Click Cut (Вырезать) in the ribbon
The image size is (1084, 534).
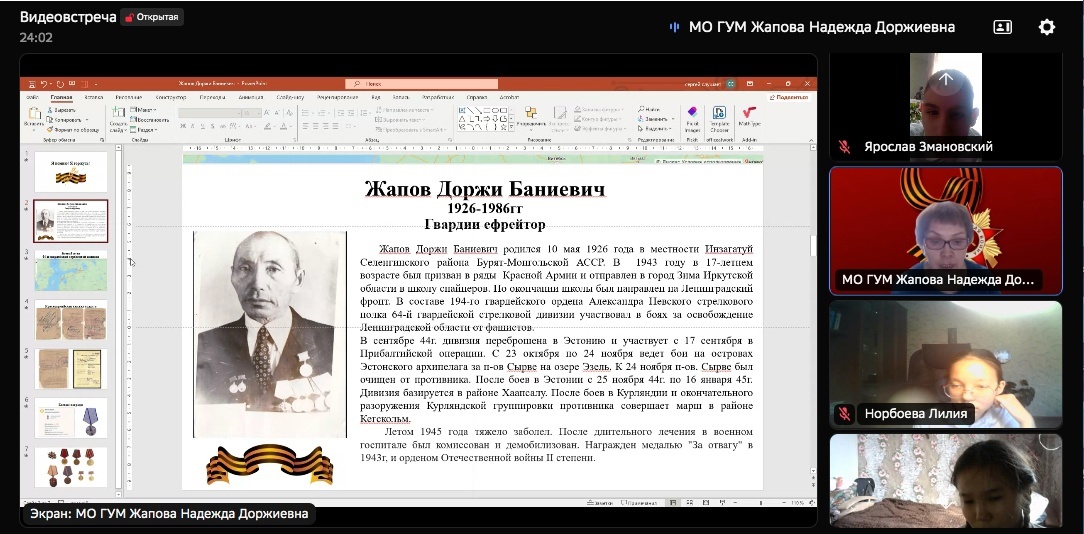(61, 110)
